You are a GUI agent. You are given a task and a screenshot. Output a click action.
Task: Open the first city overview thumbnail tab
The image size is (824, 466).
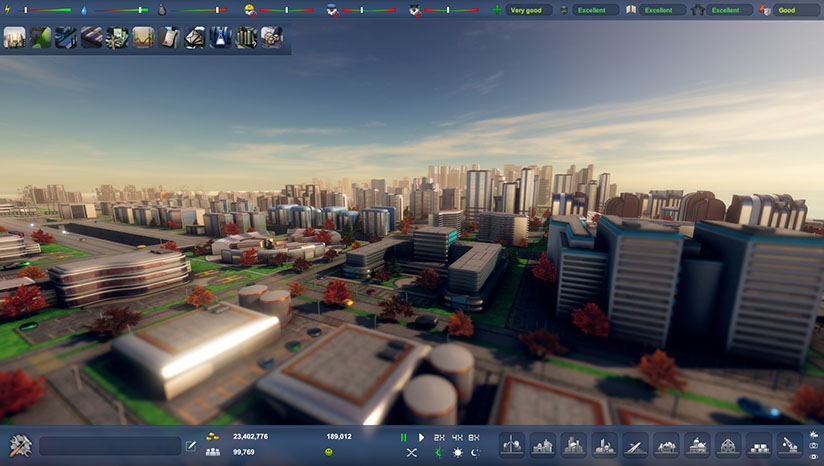pyautogui.click(x=14, y=38)
